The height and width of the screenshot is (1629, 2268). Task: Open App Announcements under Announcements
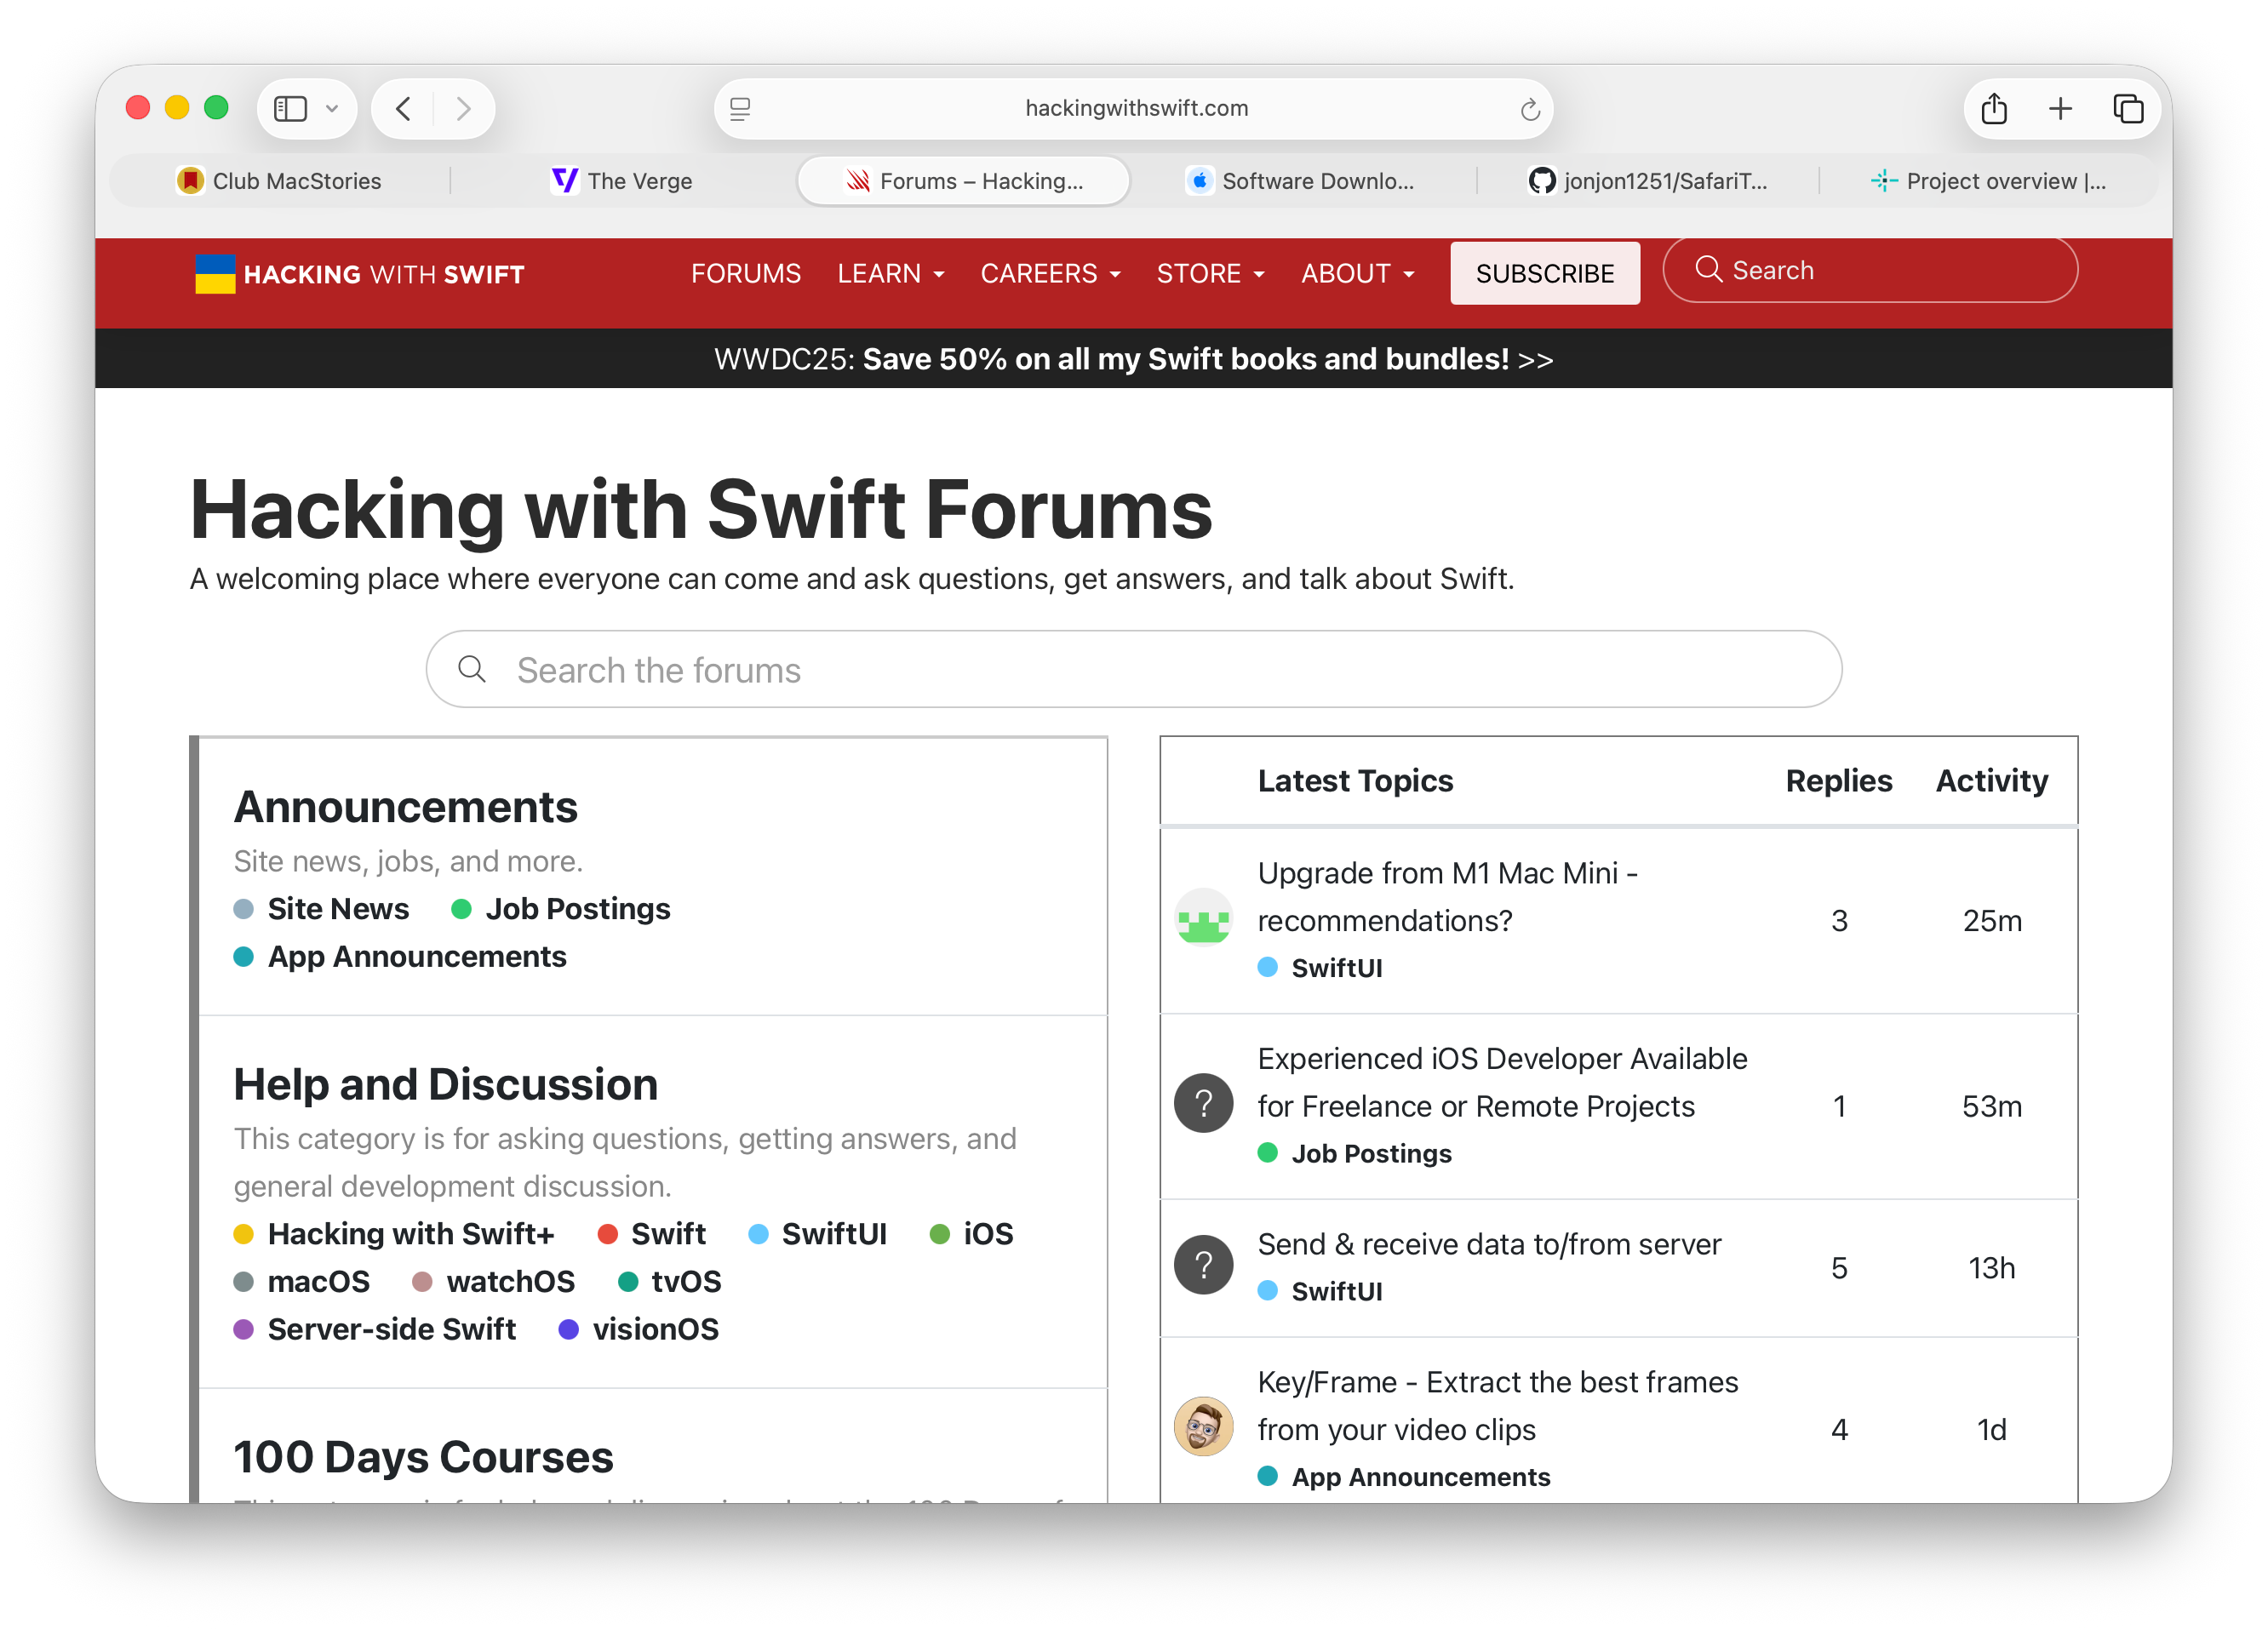pos(417,956)
